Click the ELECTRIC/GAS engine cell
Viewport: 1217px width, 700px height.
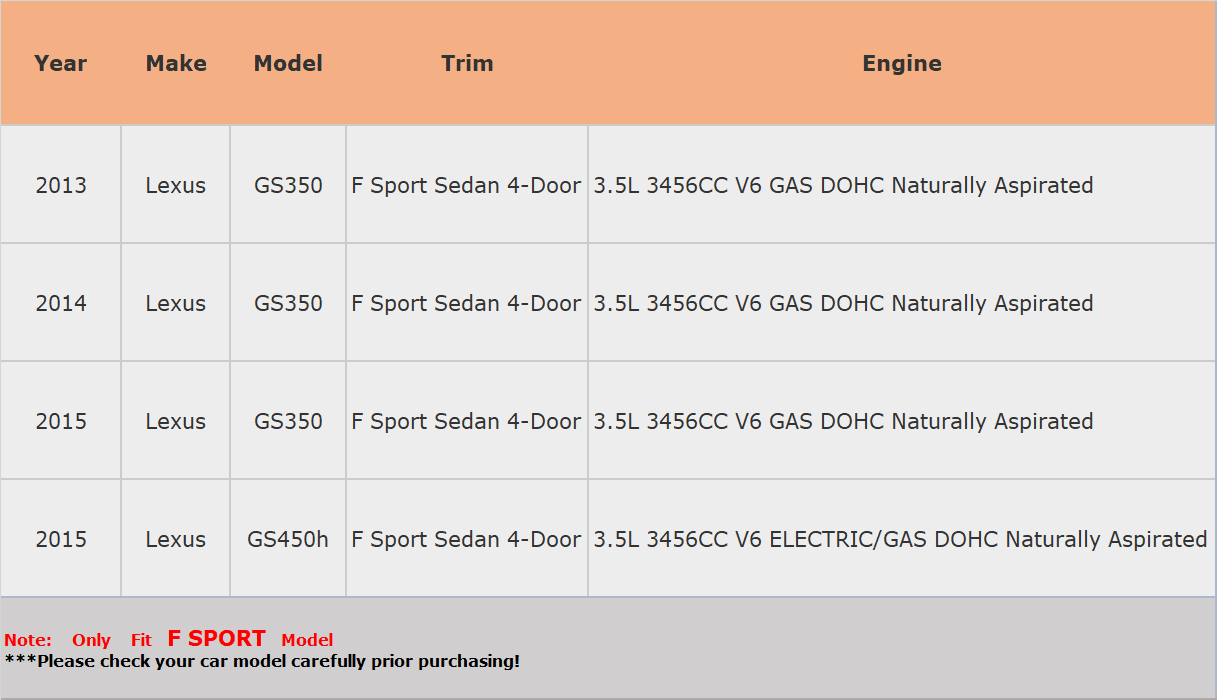pyautogui.click(x=900, y=539)
